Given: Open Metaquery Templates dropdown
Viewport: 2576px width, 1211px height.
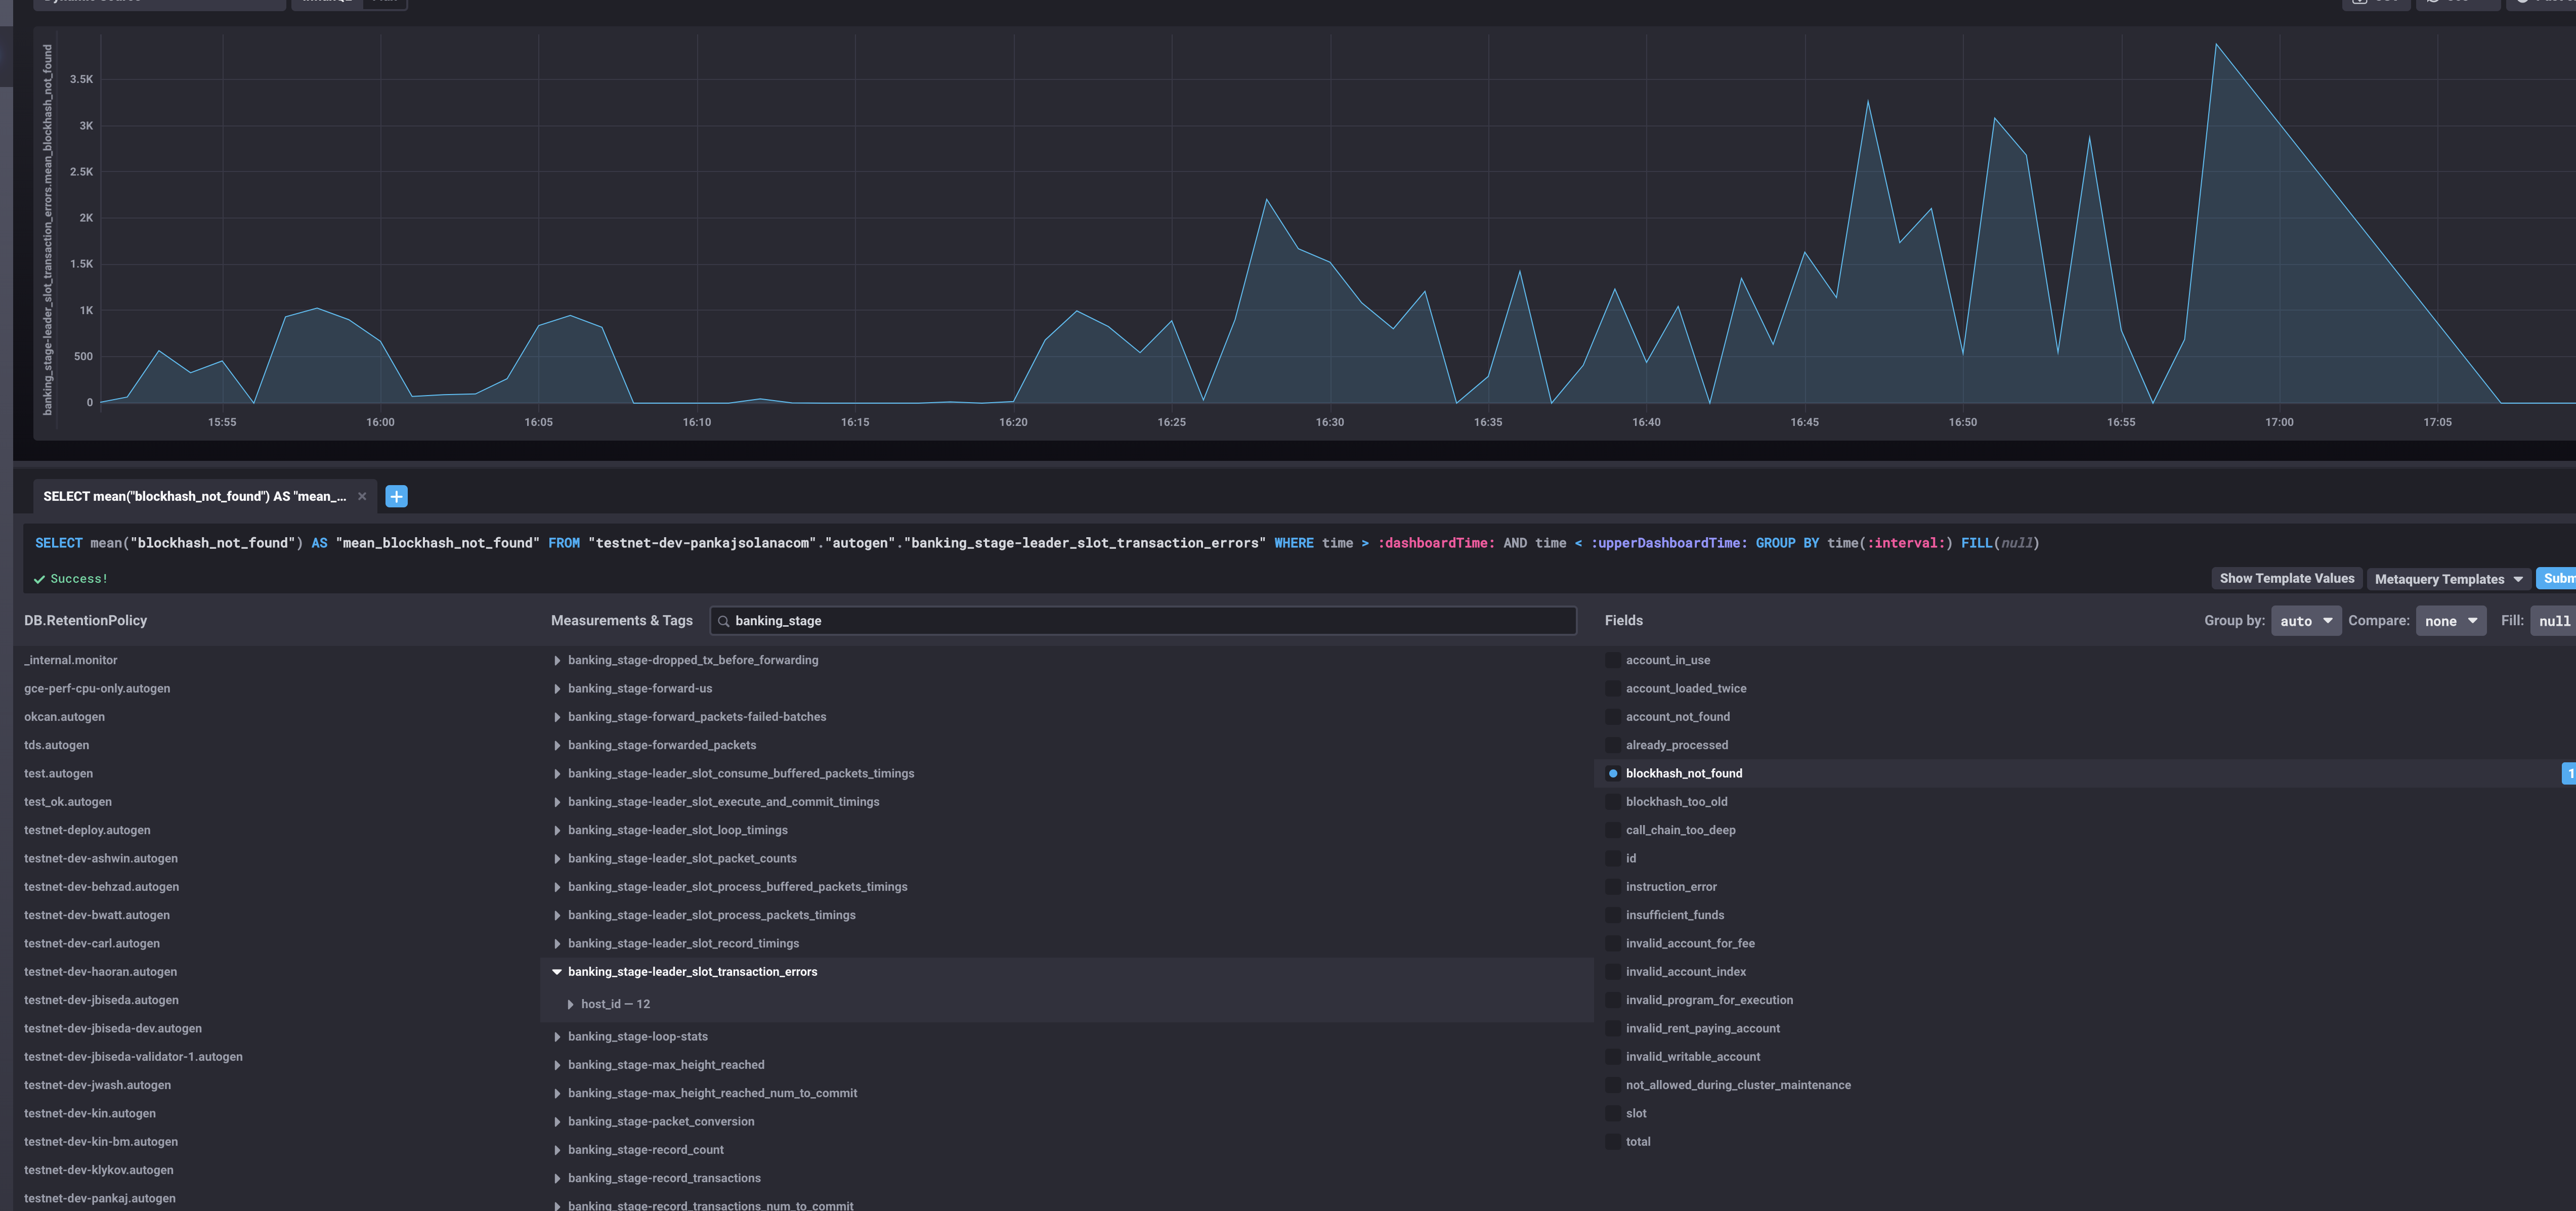Looking at the screenshot, I should (x=2448, y=579).
